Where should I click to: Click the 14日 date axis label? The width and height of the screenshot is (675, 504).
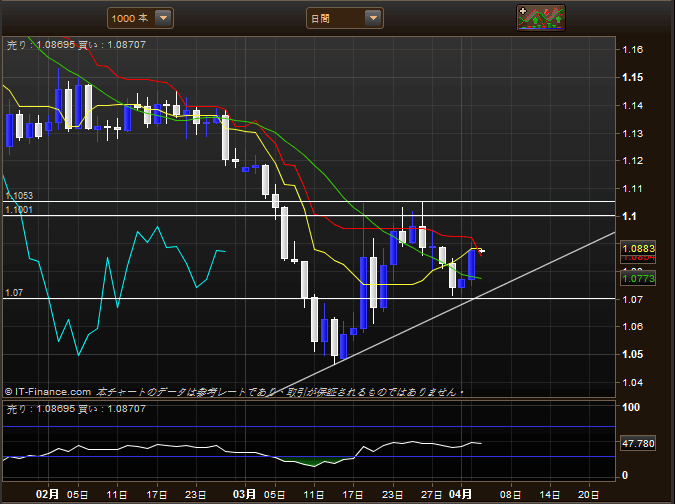(x=550, y=495)
